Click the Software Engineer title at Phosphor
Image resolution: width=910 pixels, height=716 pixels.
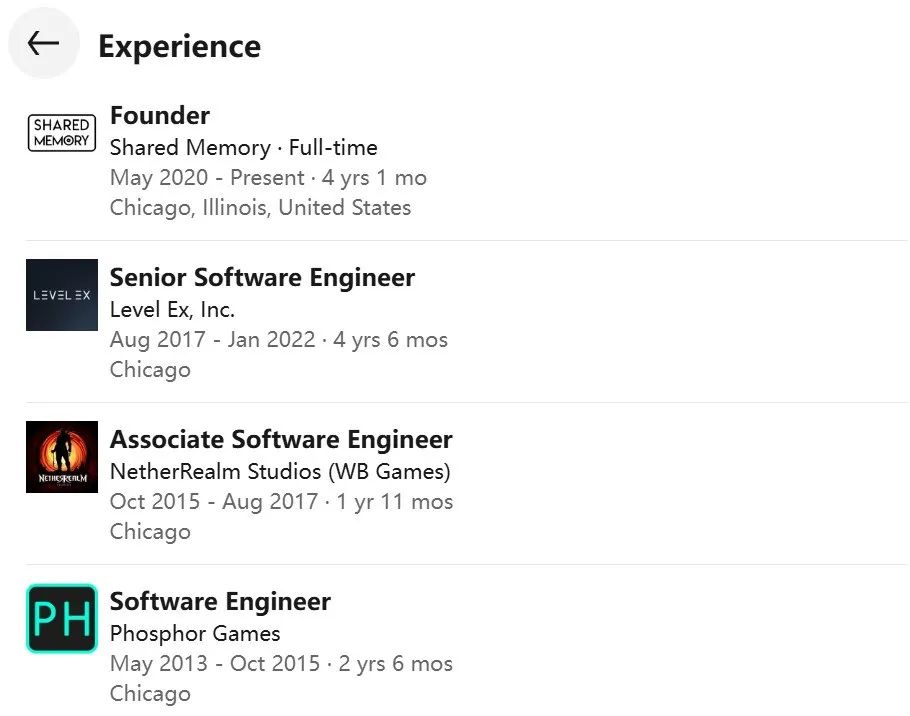[x=220, y=602]
